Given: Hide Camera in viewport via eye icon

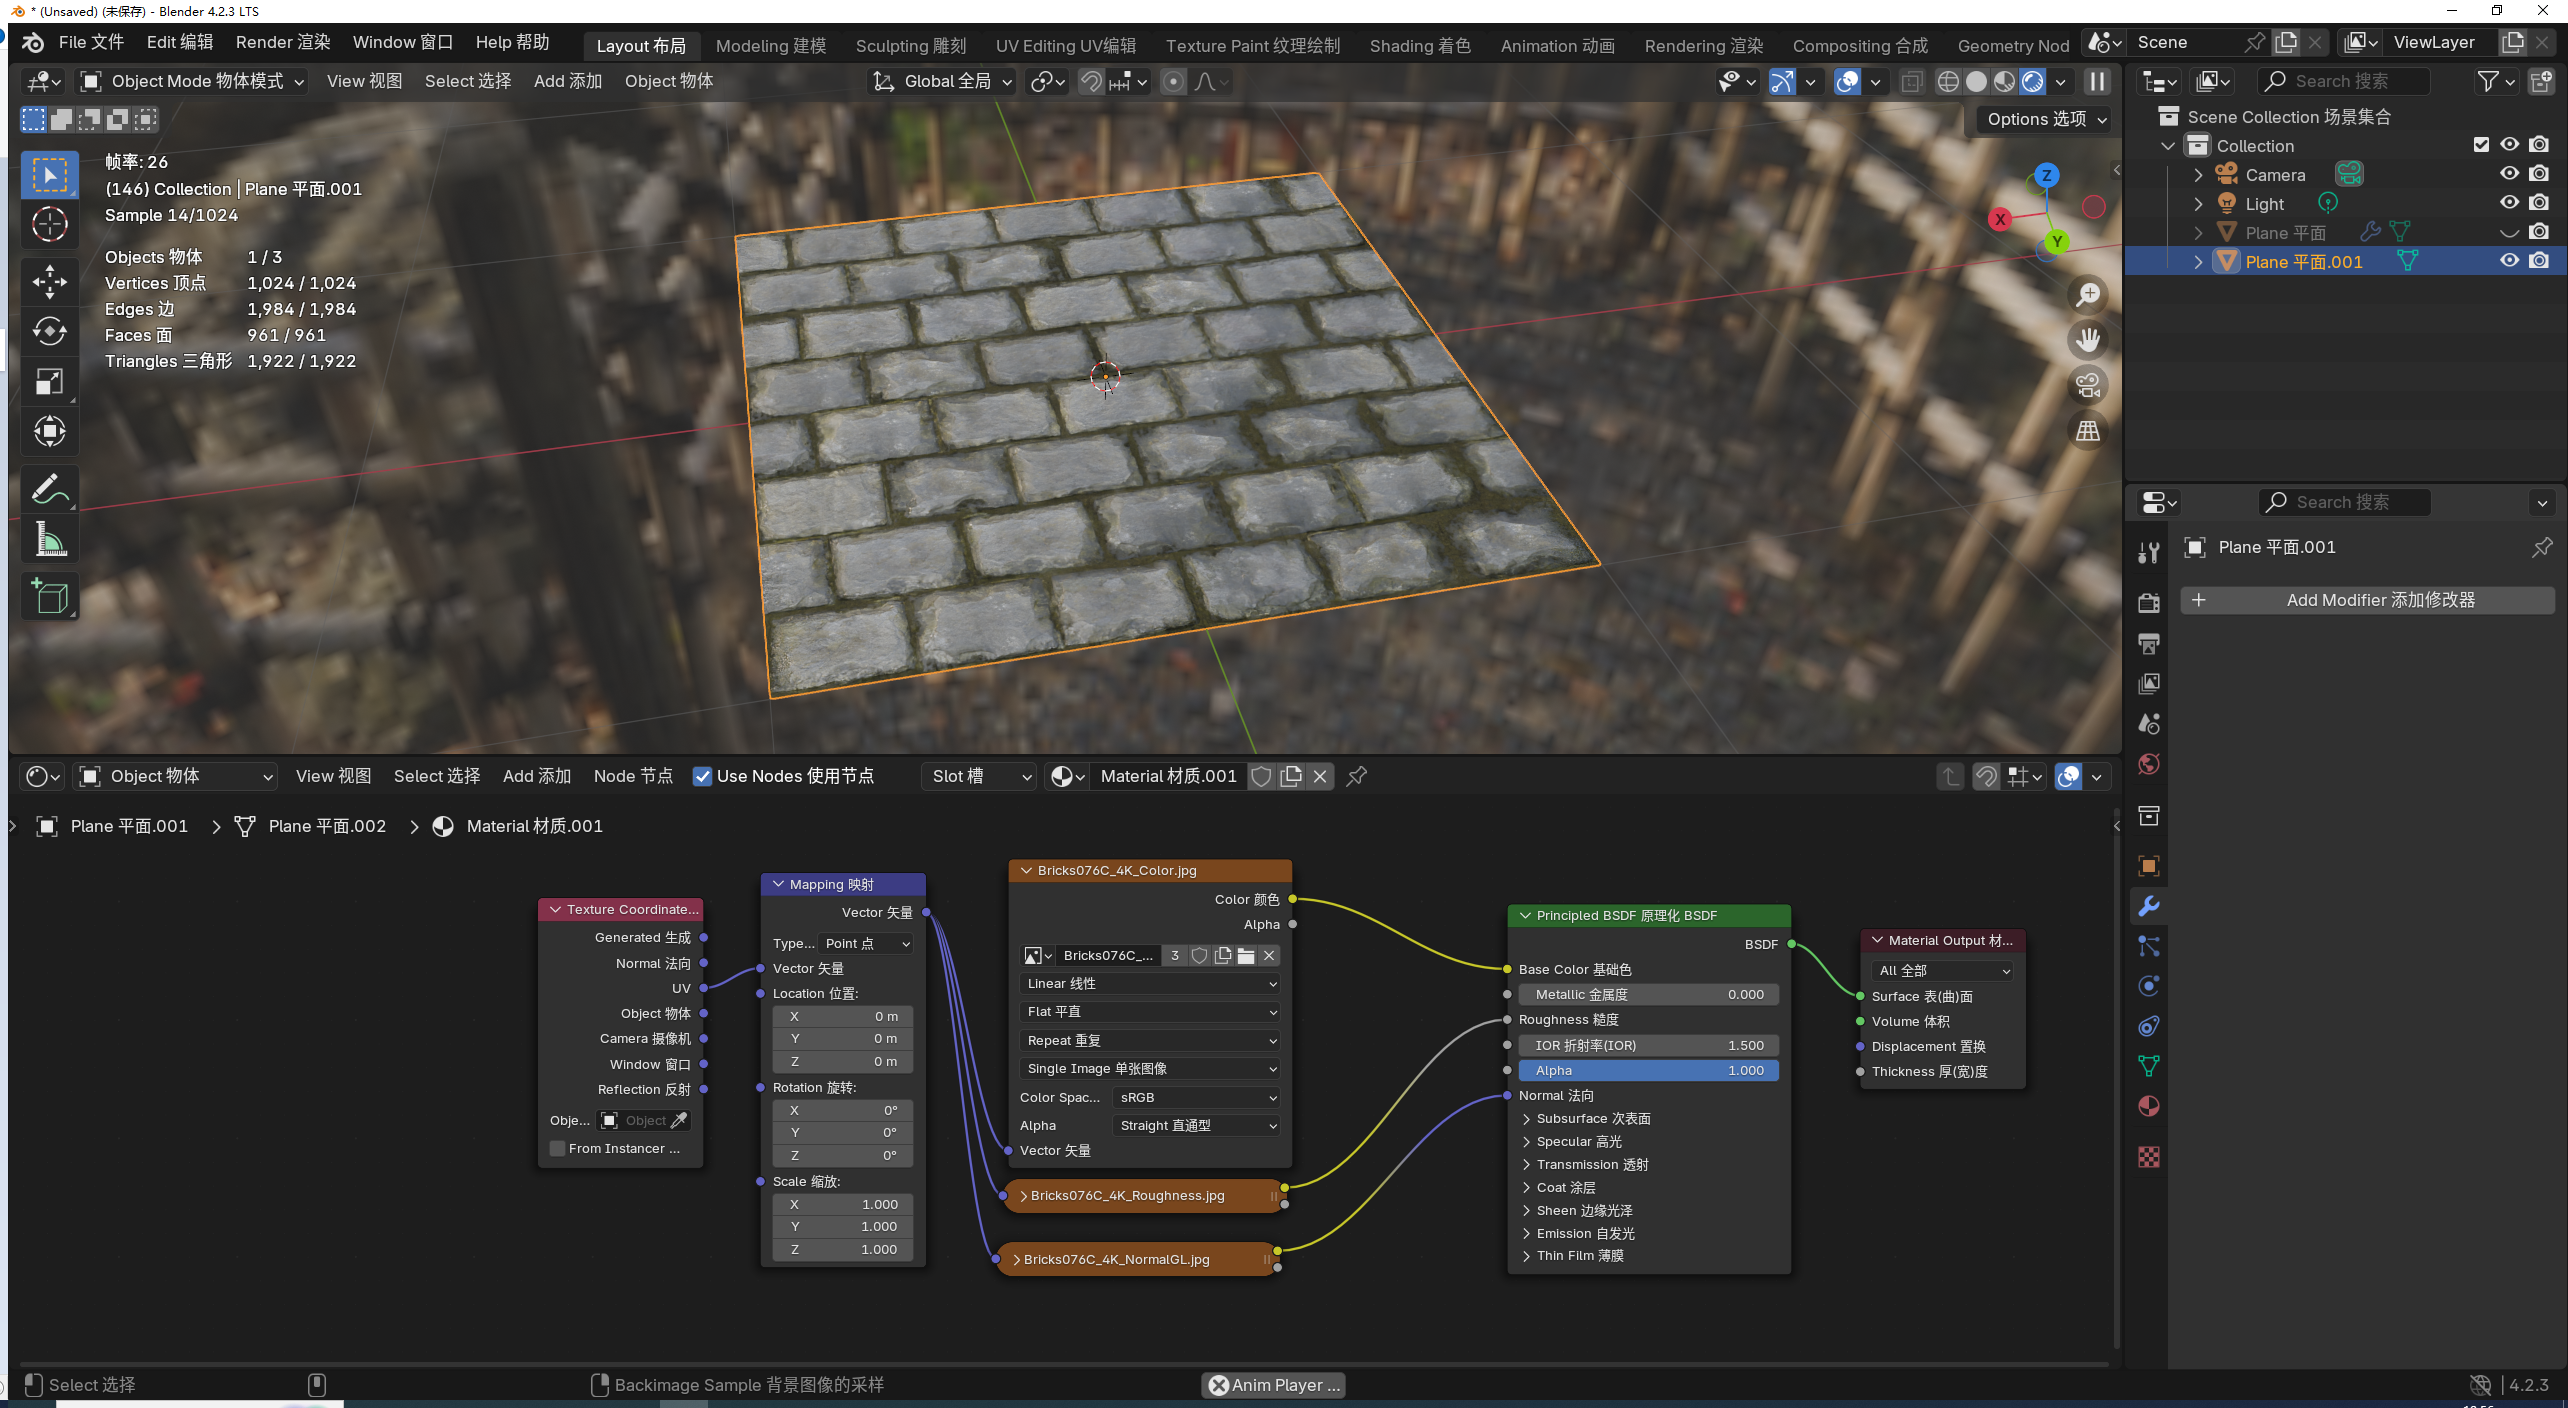Looking at the screenshot, I should (2510, 174).
